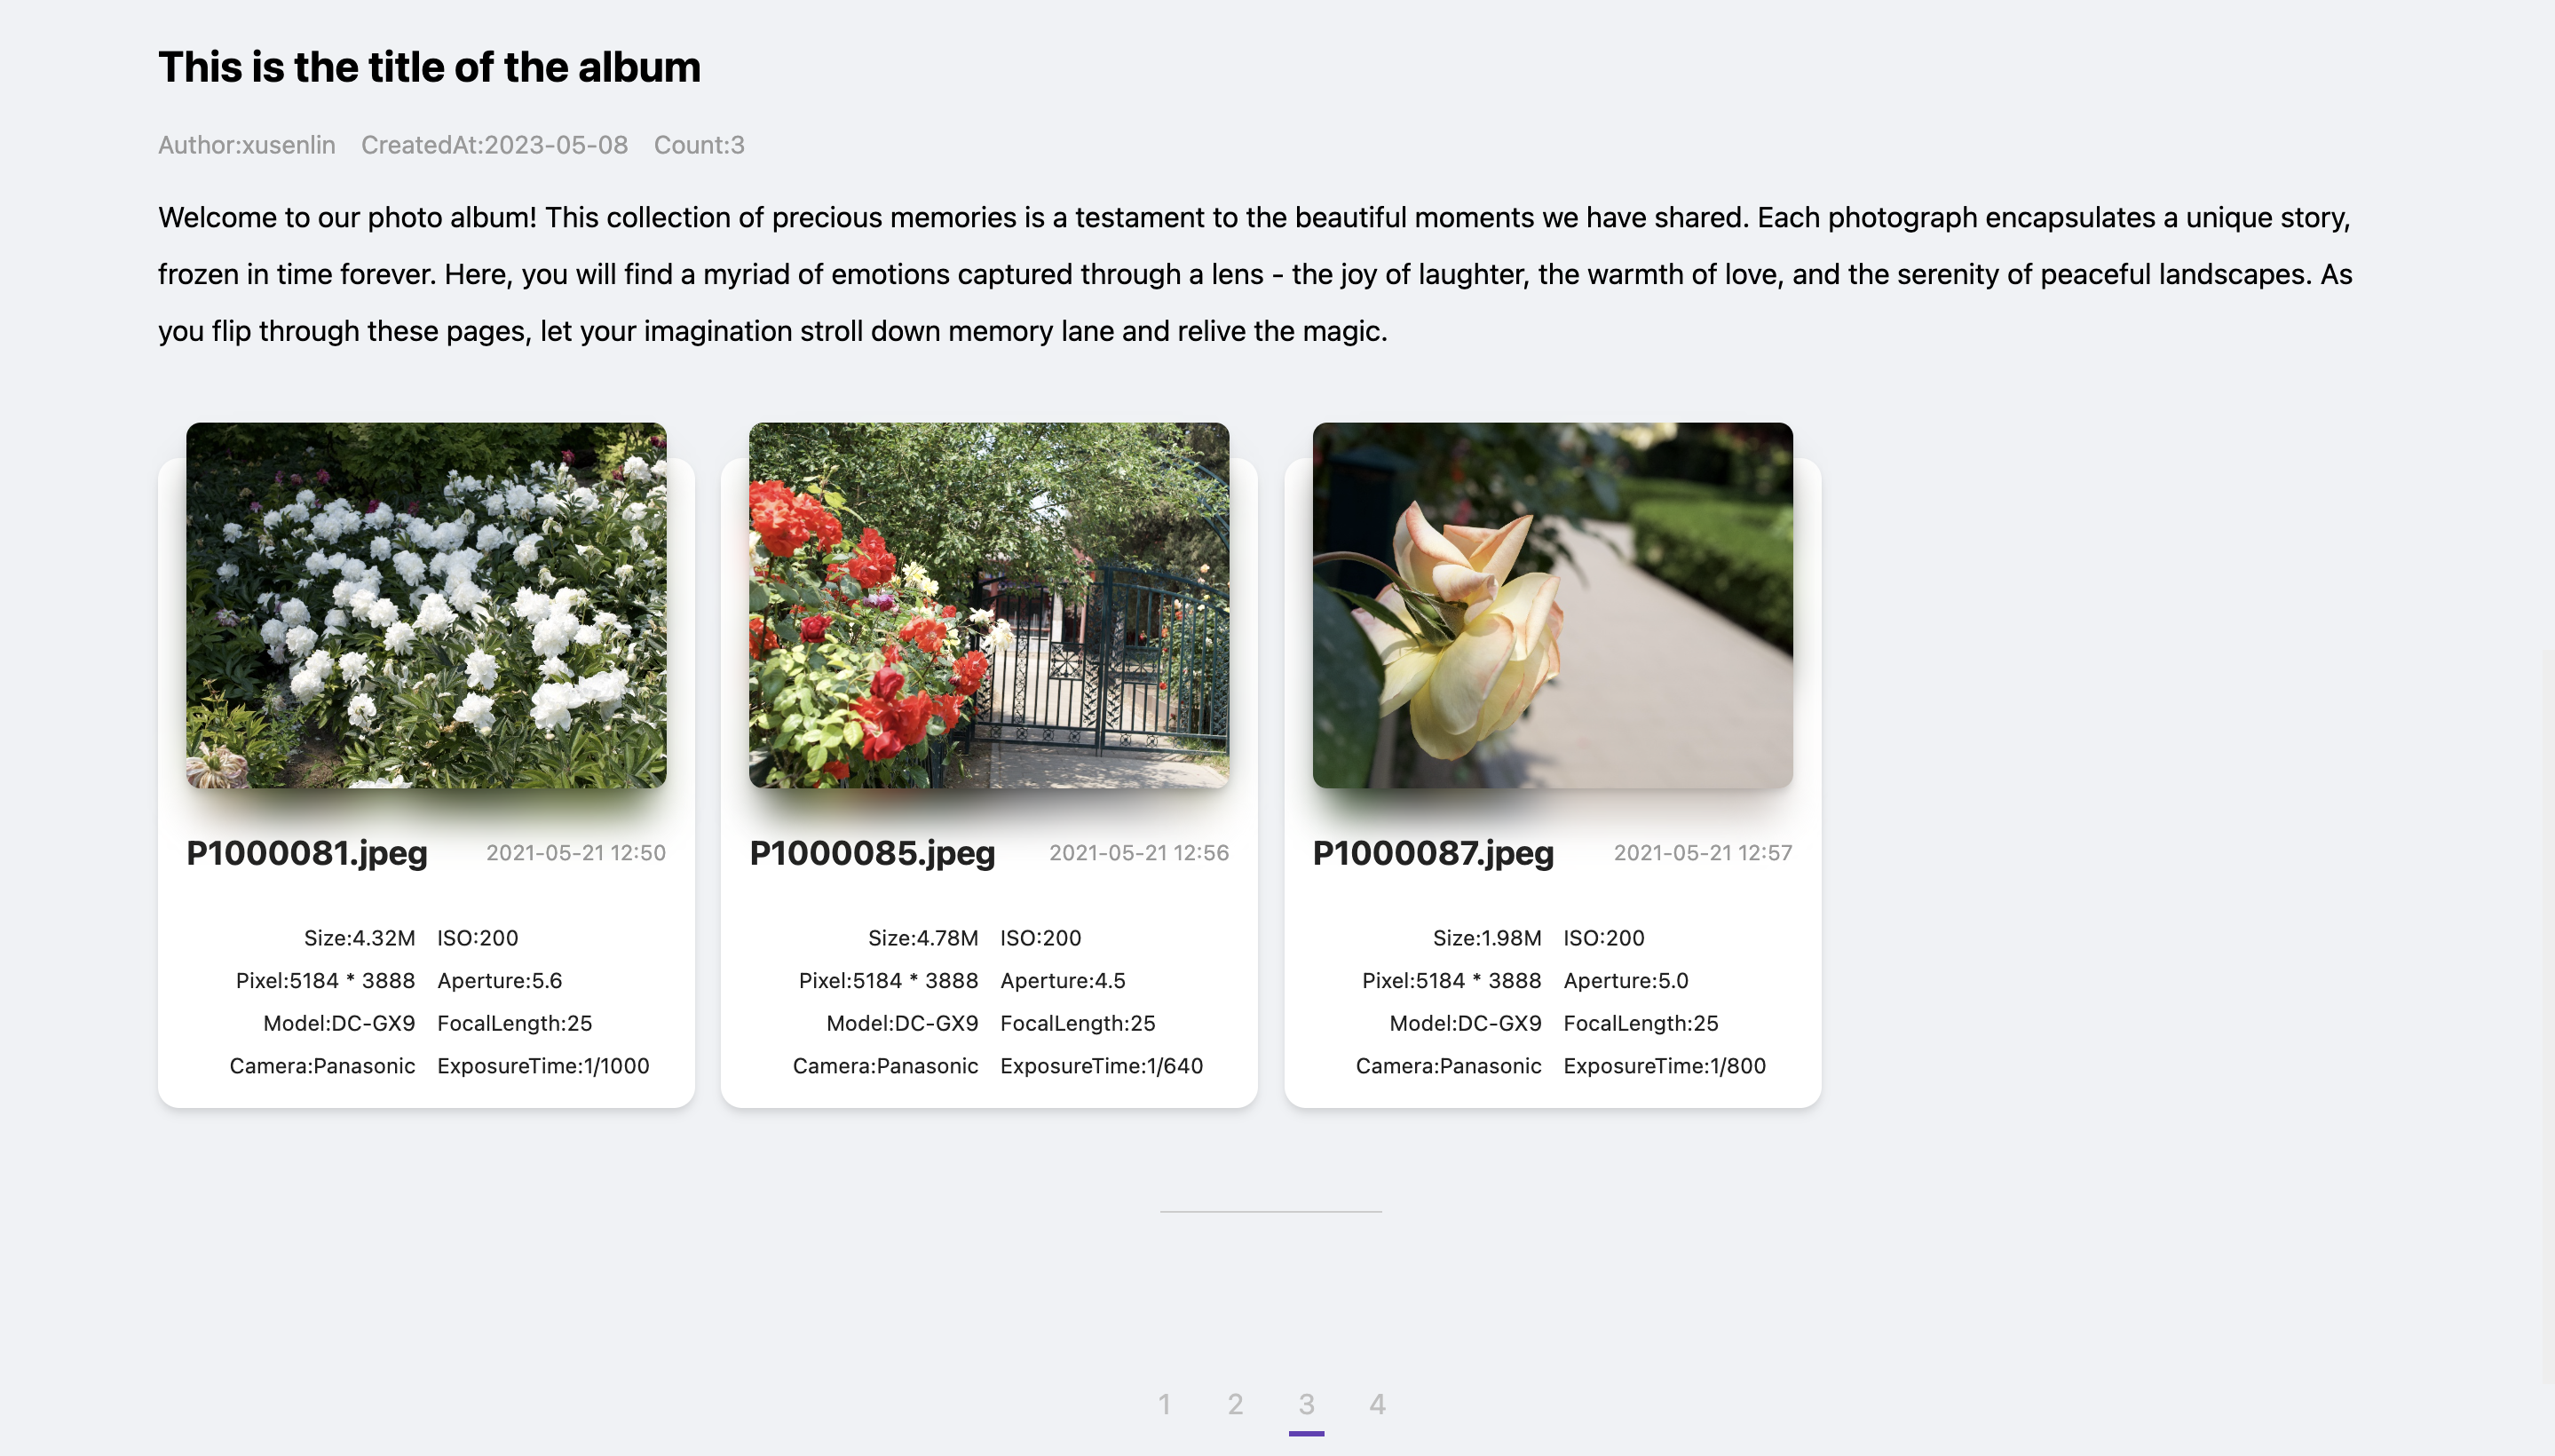Click ISO:200 in P1000081.jpeg card
Screen dimensions: 2555x1456
click(x=478, y=938)
